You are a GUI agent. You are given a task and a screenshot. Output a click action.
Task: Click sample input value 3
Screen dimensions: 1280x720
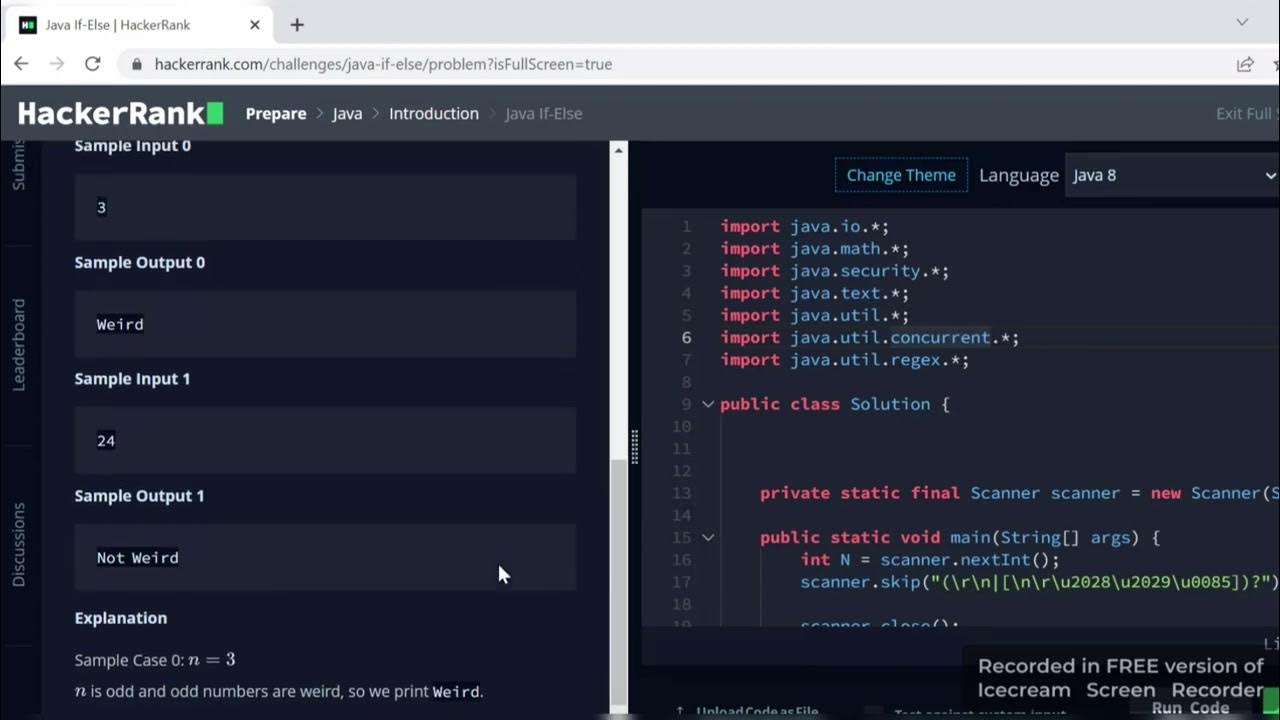(101, 207)
